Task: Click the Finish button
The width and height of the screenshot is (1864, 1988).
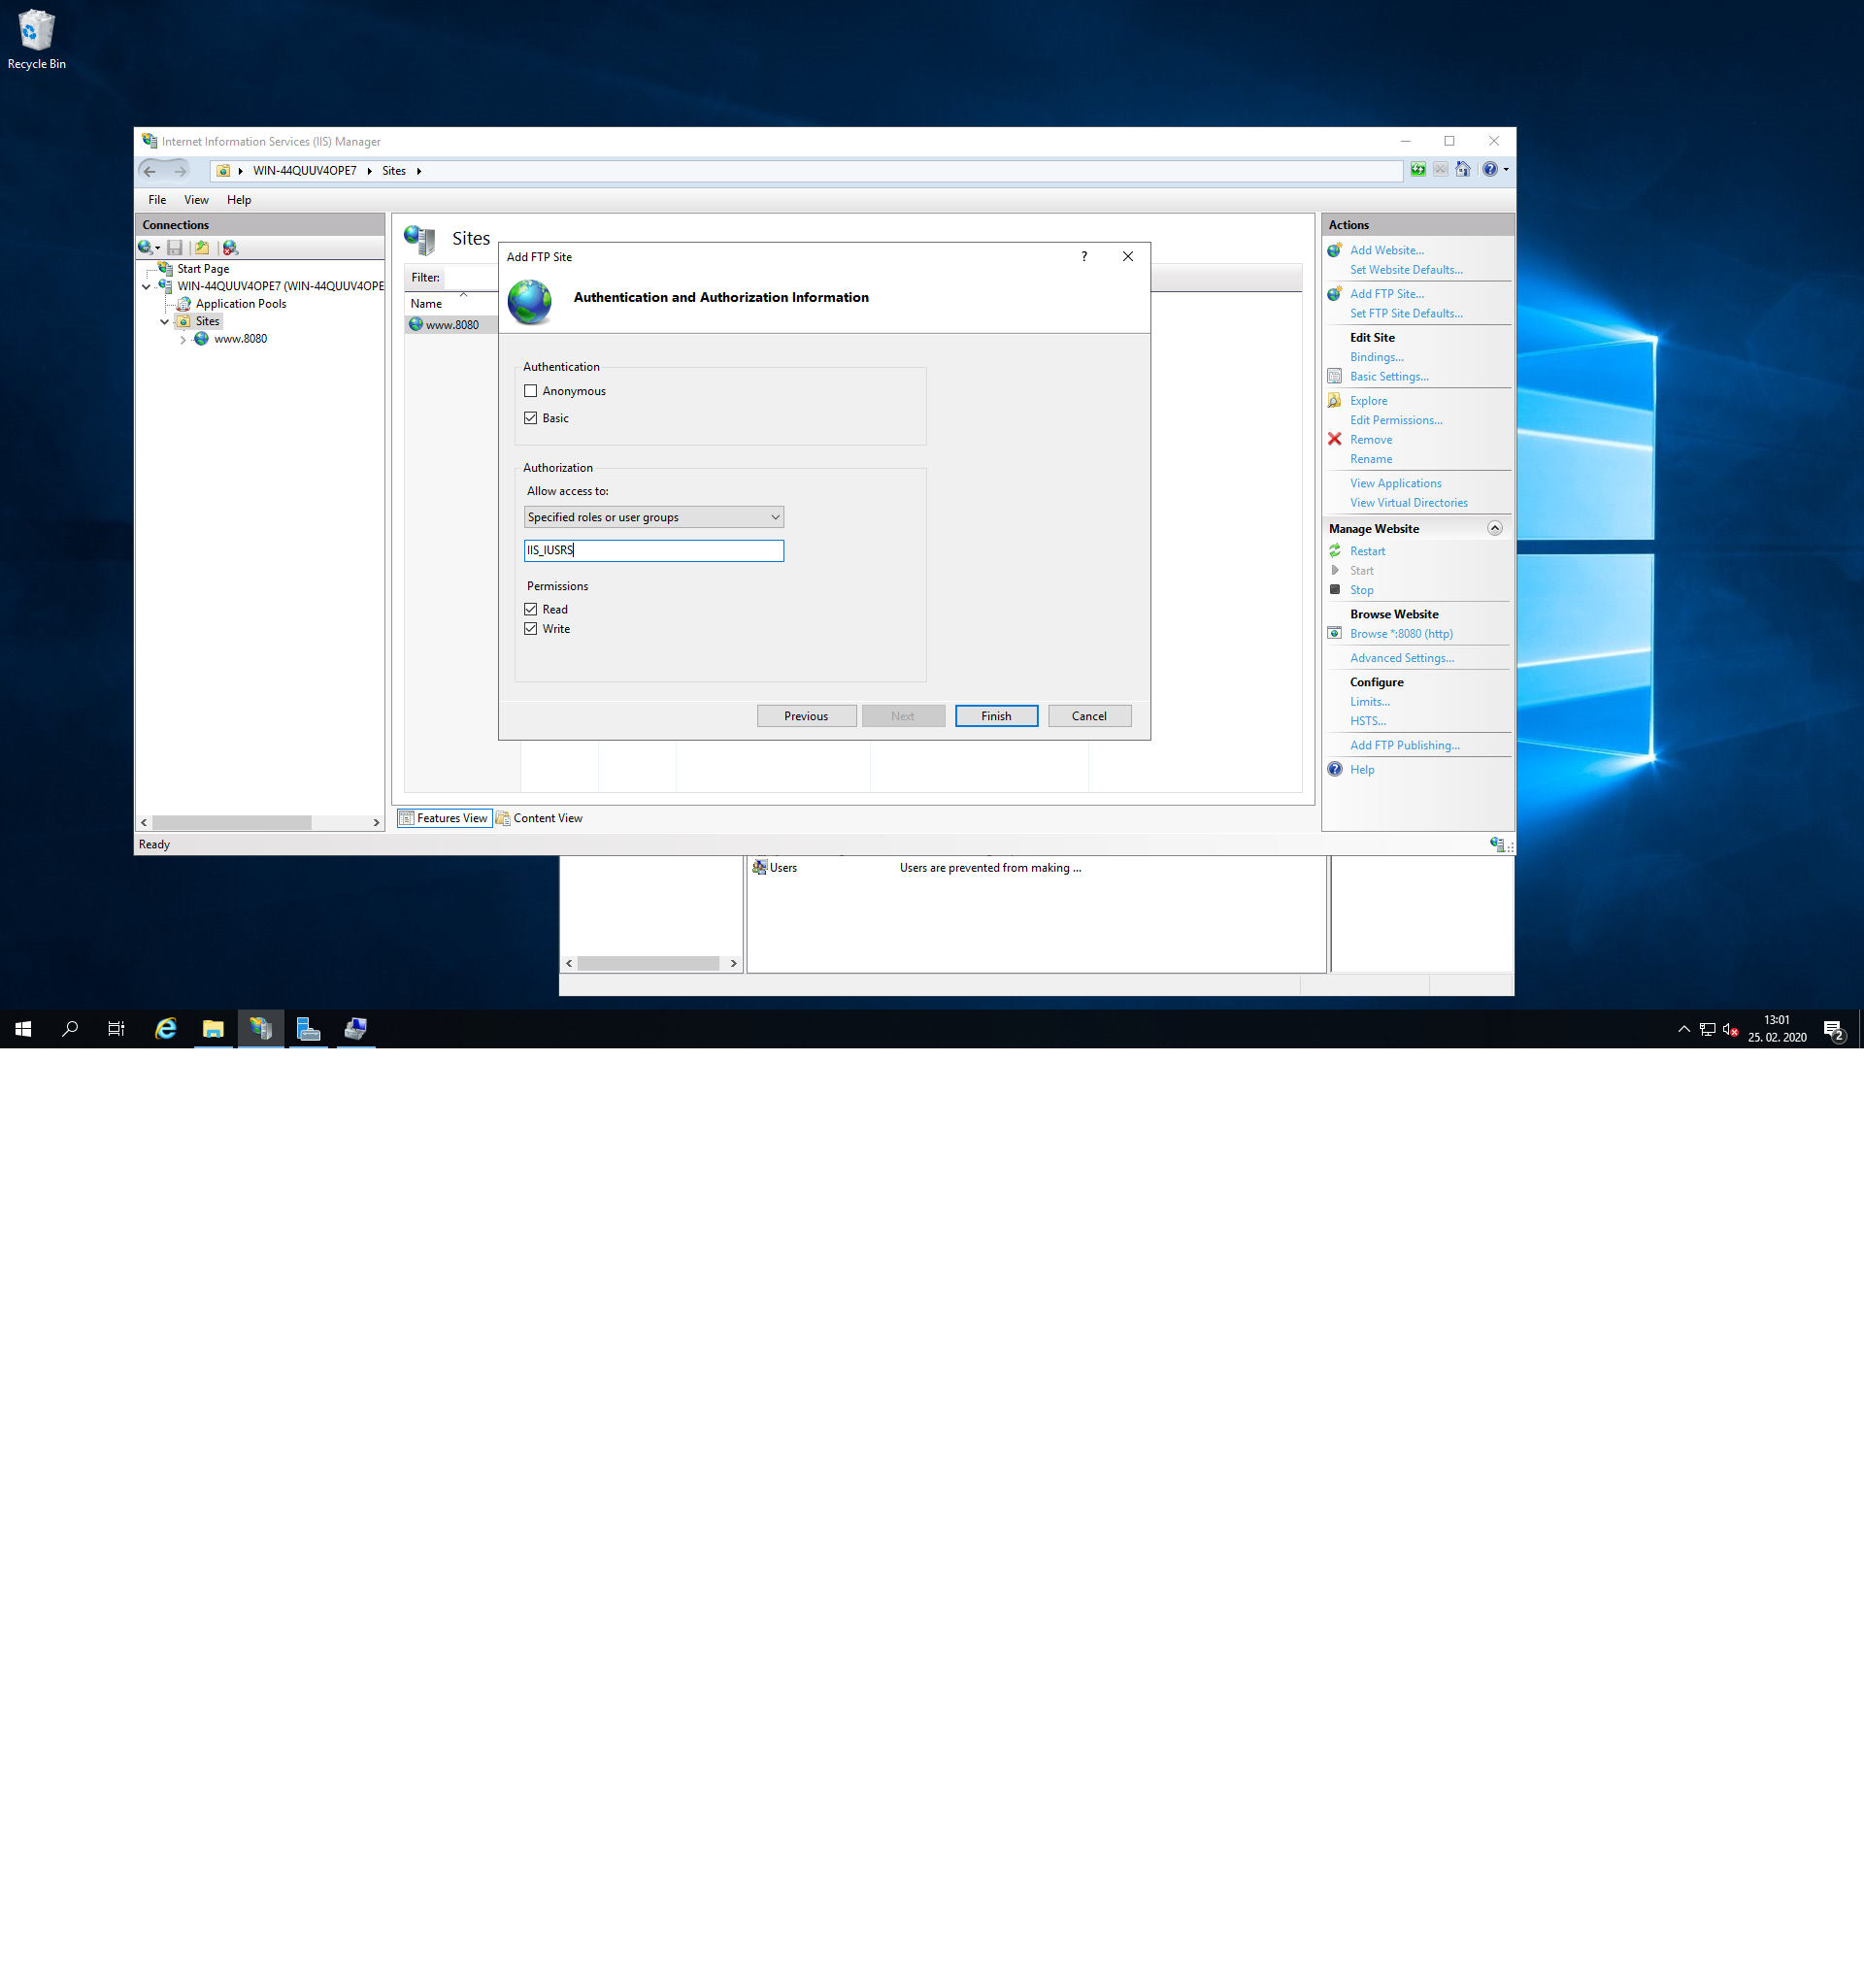Action: point(997,717)
